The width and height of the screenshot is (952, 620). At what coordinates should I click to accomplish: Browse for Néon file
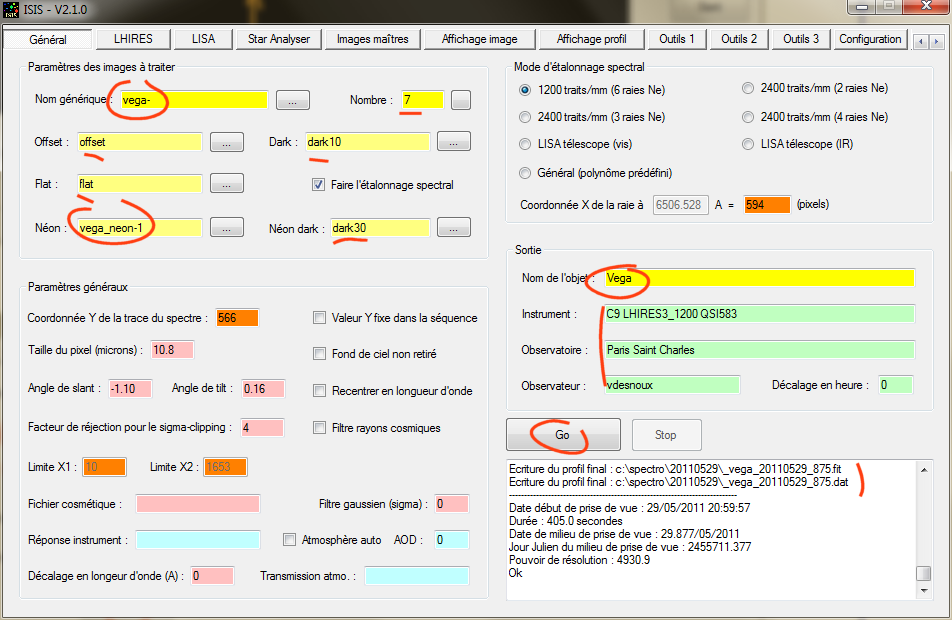pyautogui.click(x=226, y=228)
